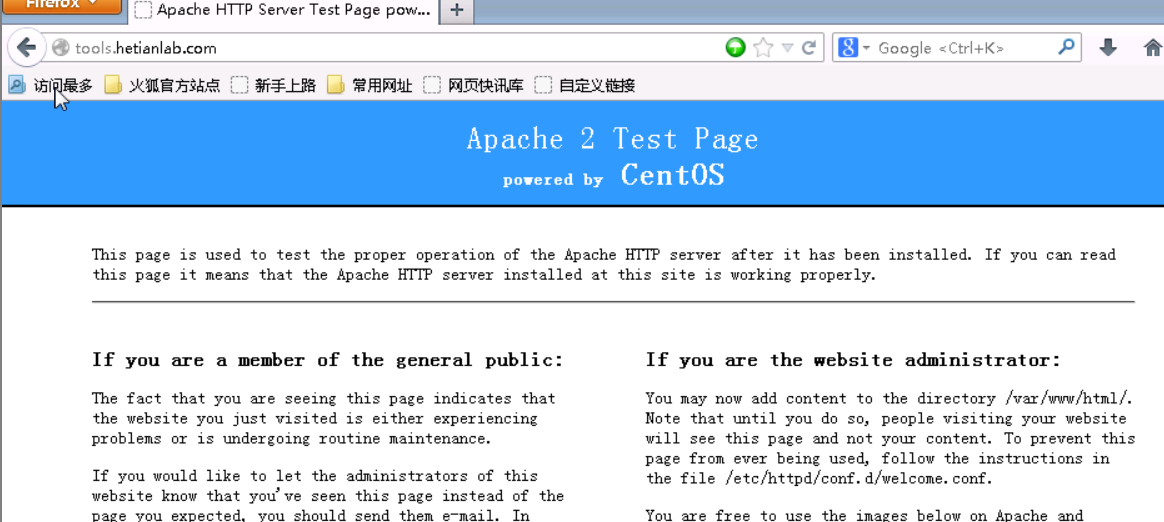
Task: Click the powered by CentOS text
Action: (613, 175)
